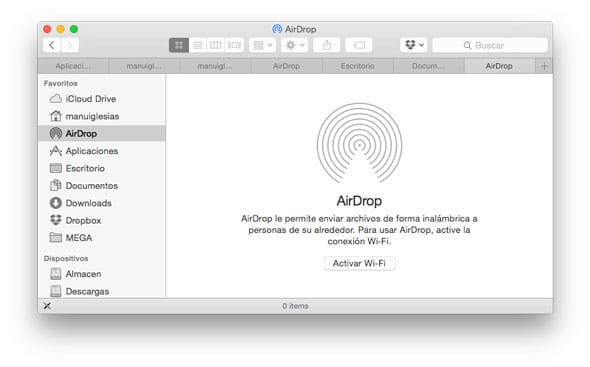590x367 pixels.
Task: Close the Finder window
Action: 47,29
